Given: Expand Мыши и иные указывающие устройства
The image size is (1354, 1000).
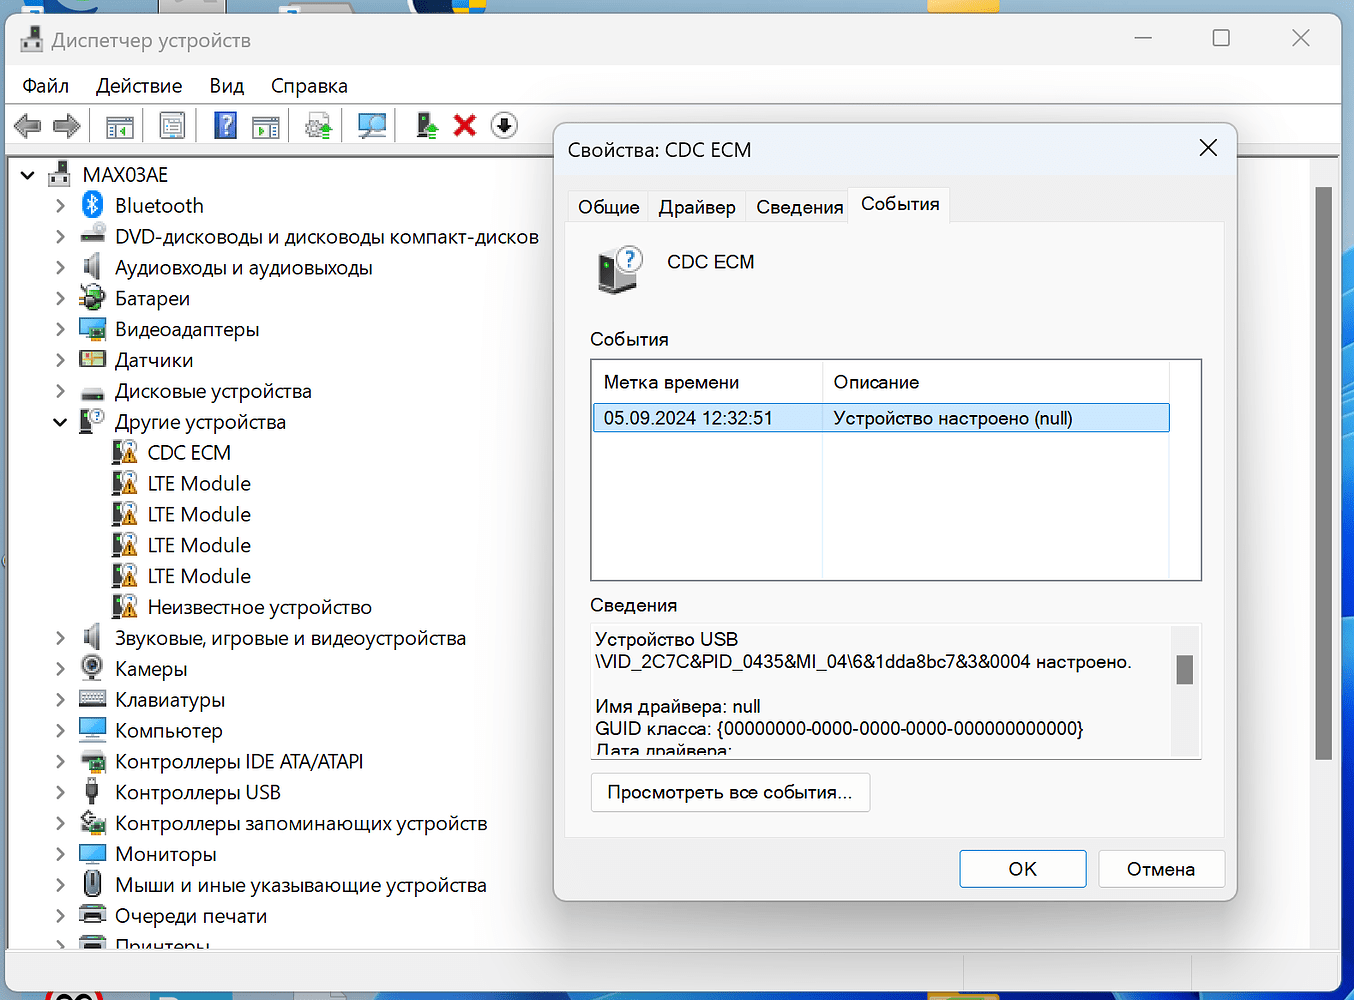Looking at the screenshot, I should 60,885.
